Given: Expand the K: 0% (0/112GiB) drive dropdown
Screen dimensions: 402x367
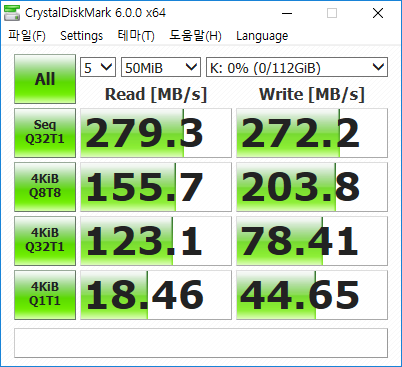Looking at the screenshot, I should click(x=297, y=67).
